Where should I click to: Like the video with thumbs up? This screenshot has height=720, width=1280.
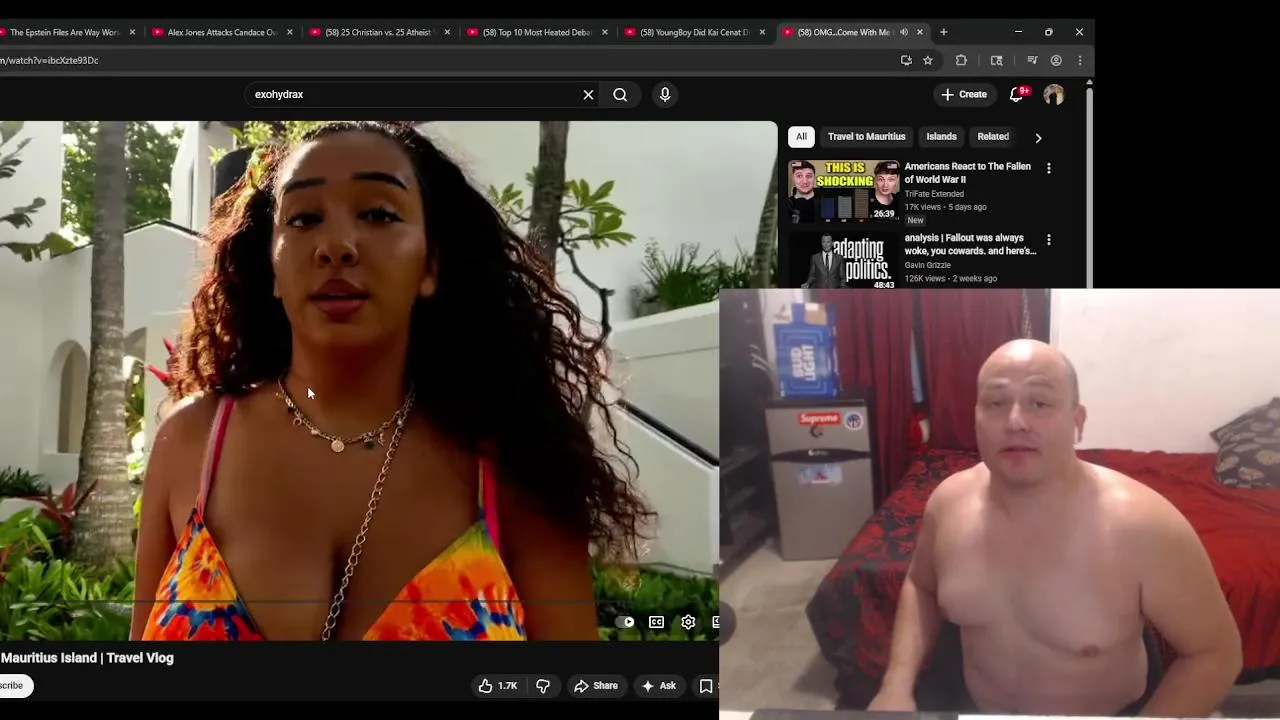[x=497, y=686]
